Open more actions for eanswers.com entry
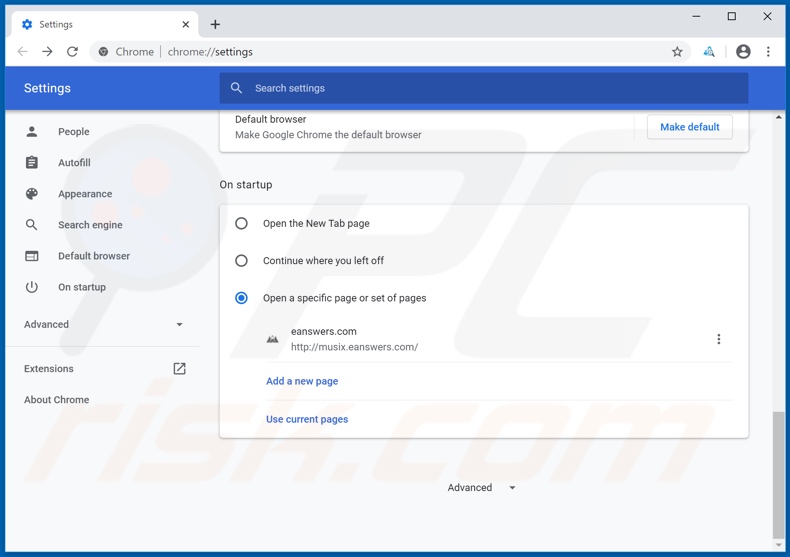This screenshot has height=557, width=790. (718, 339)
